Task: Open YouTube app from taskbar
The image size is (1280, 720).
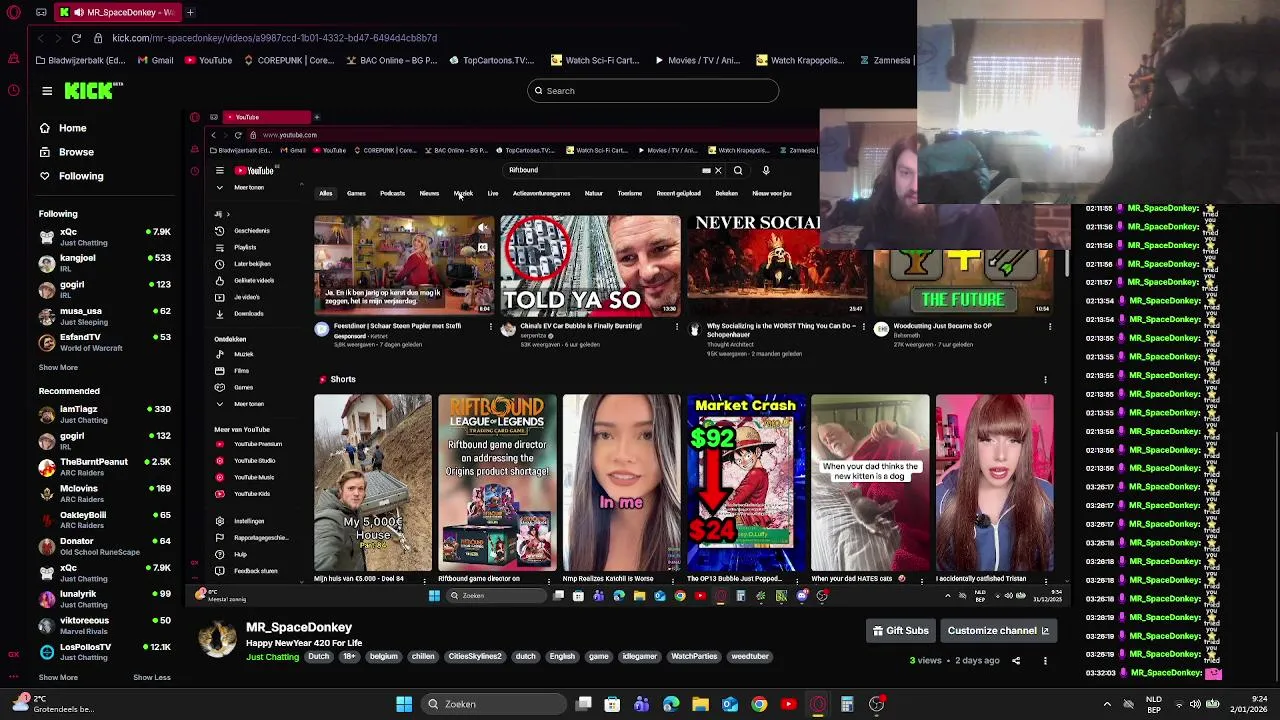Action: (x=788, y=704)
